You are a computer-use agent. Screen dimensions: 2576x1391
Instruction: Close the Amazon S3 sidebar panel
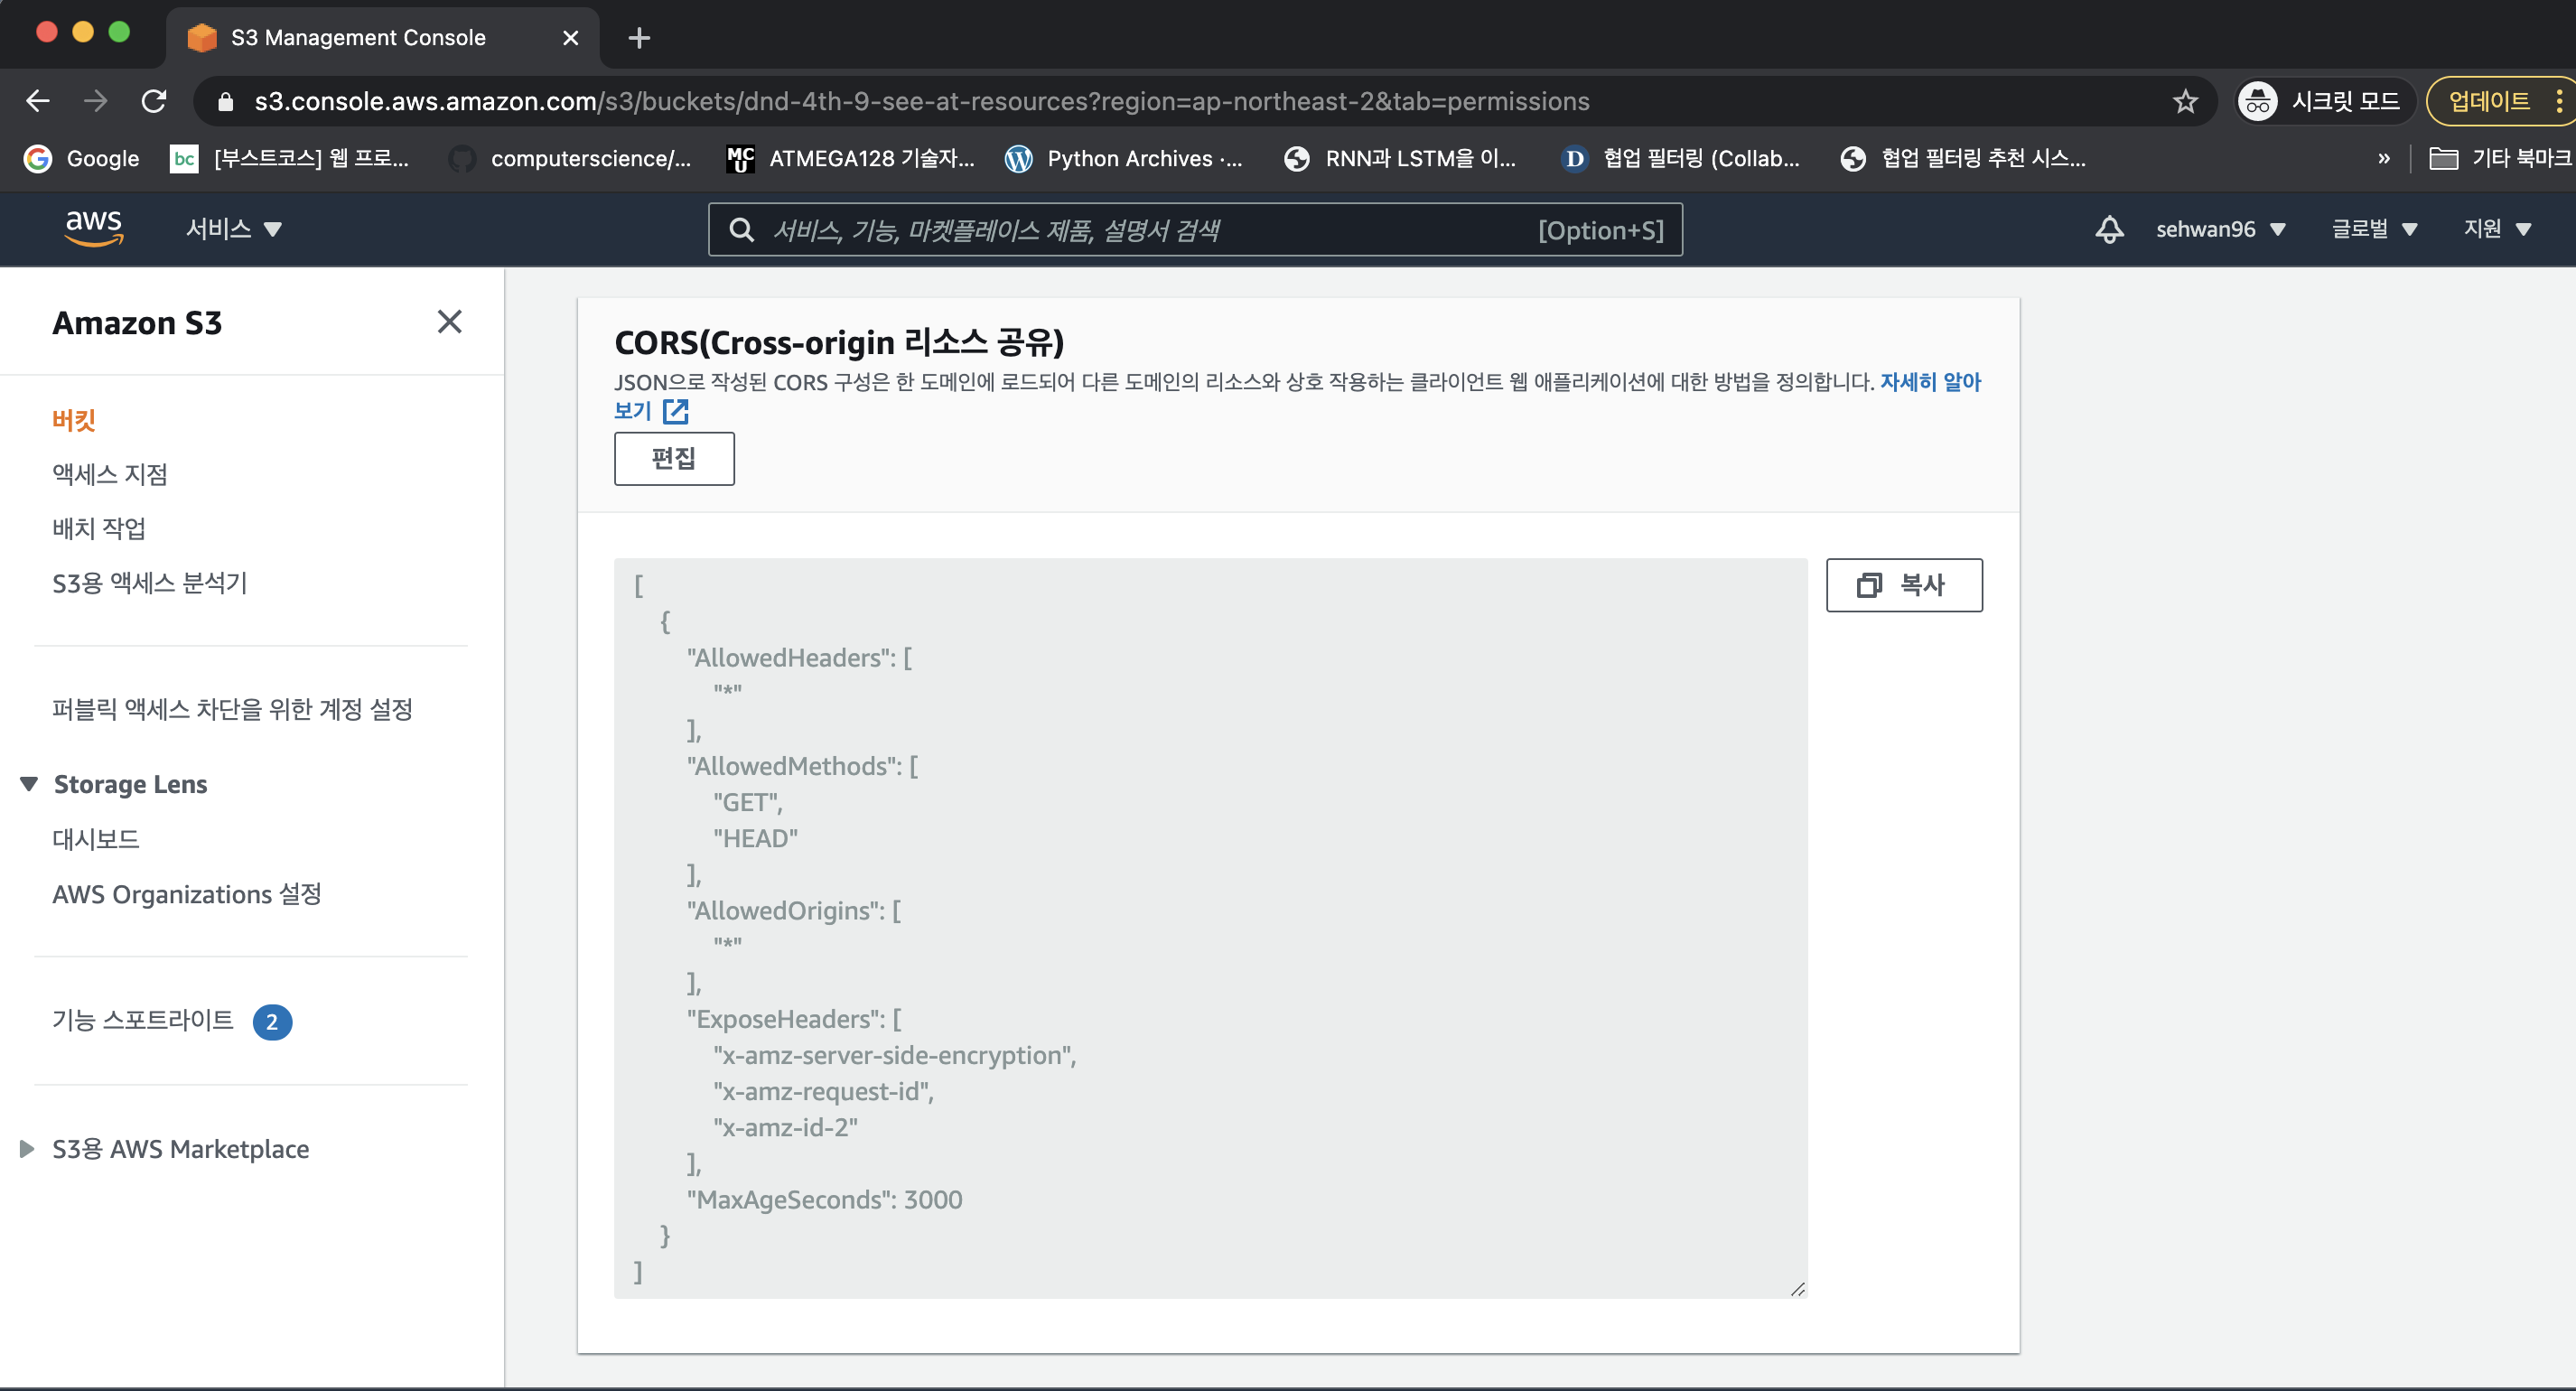pos(449,322)
